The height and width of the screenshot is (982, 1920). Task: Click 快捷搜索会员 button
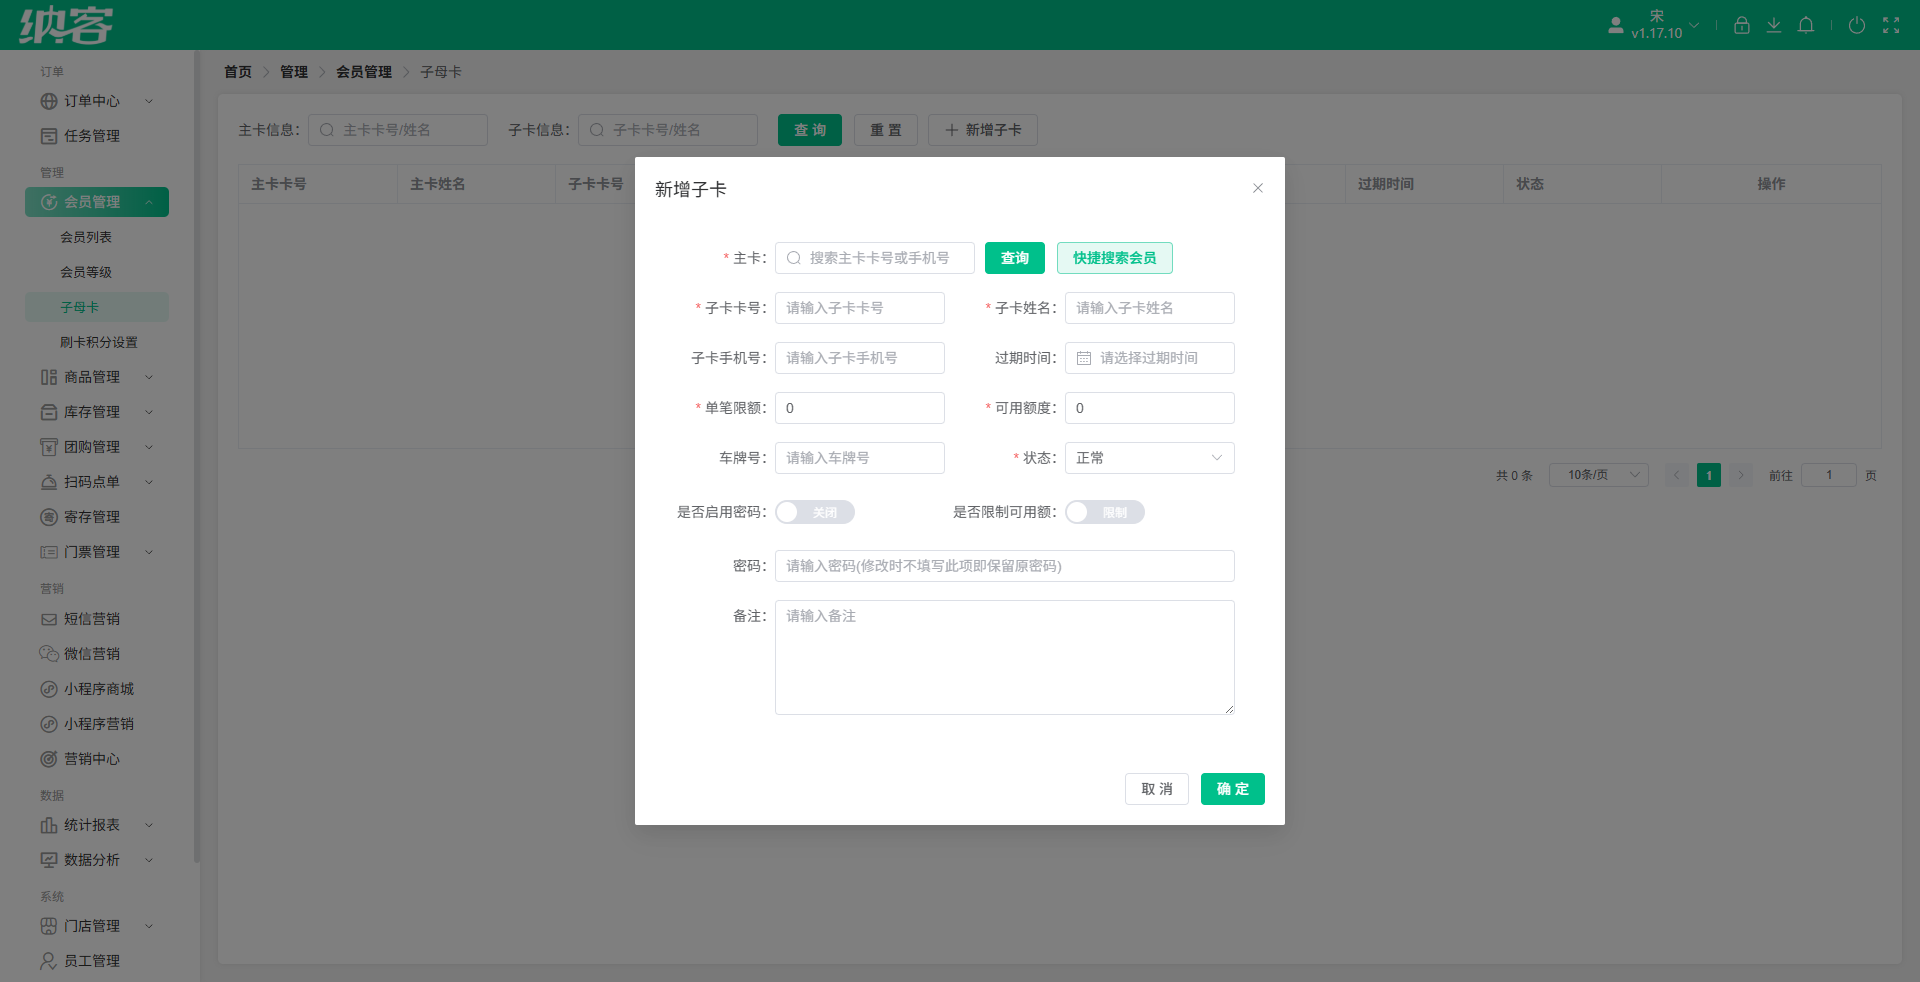1114,258
